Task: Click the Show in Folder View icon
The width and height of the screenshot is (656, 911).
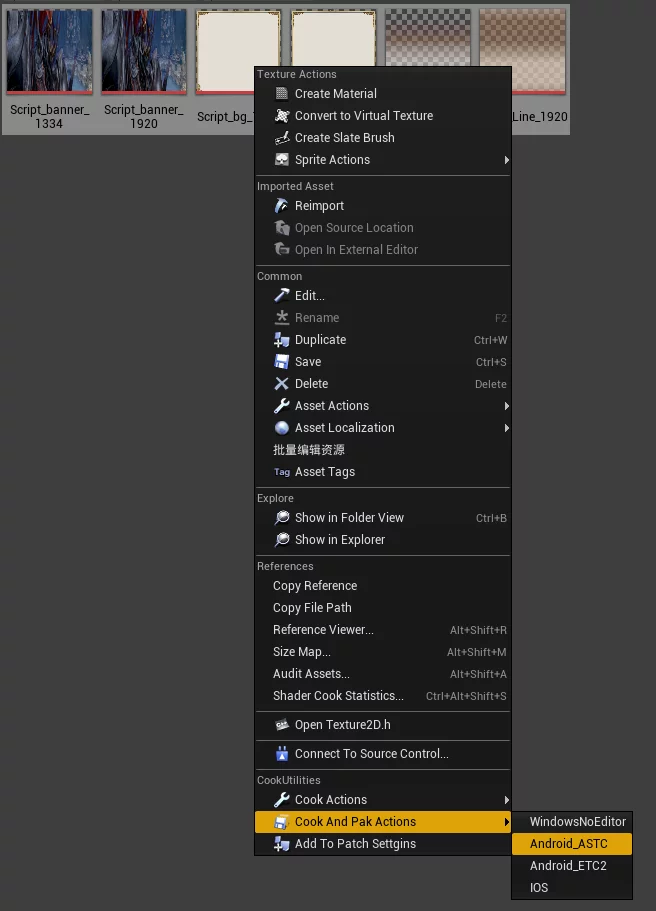Action: point(282,518)
